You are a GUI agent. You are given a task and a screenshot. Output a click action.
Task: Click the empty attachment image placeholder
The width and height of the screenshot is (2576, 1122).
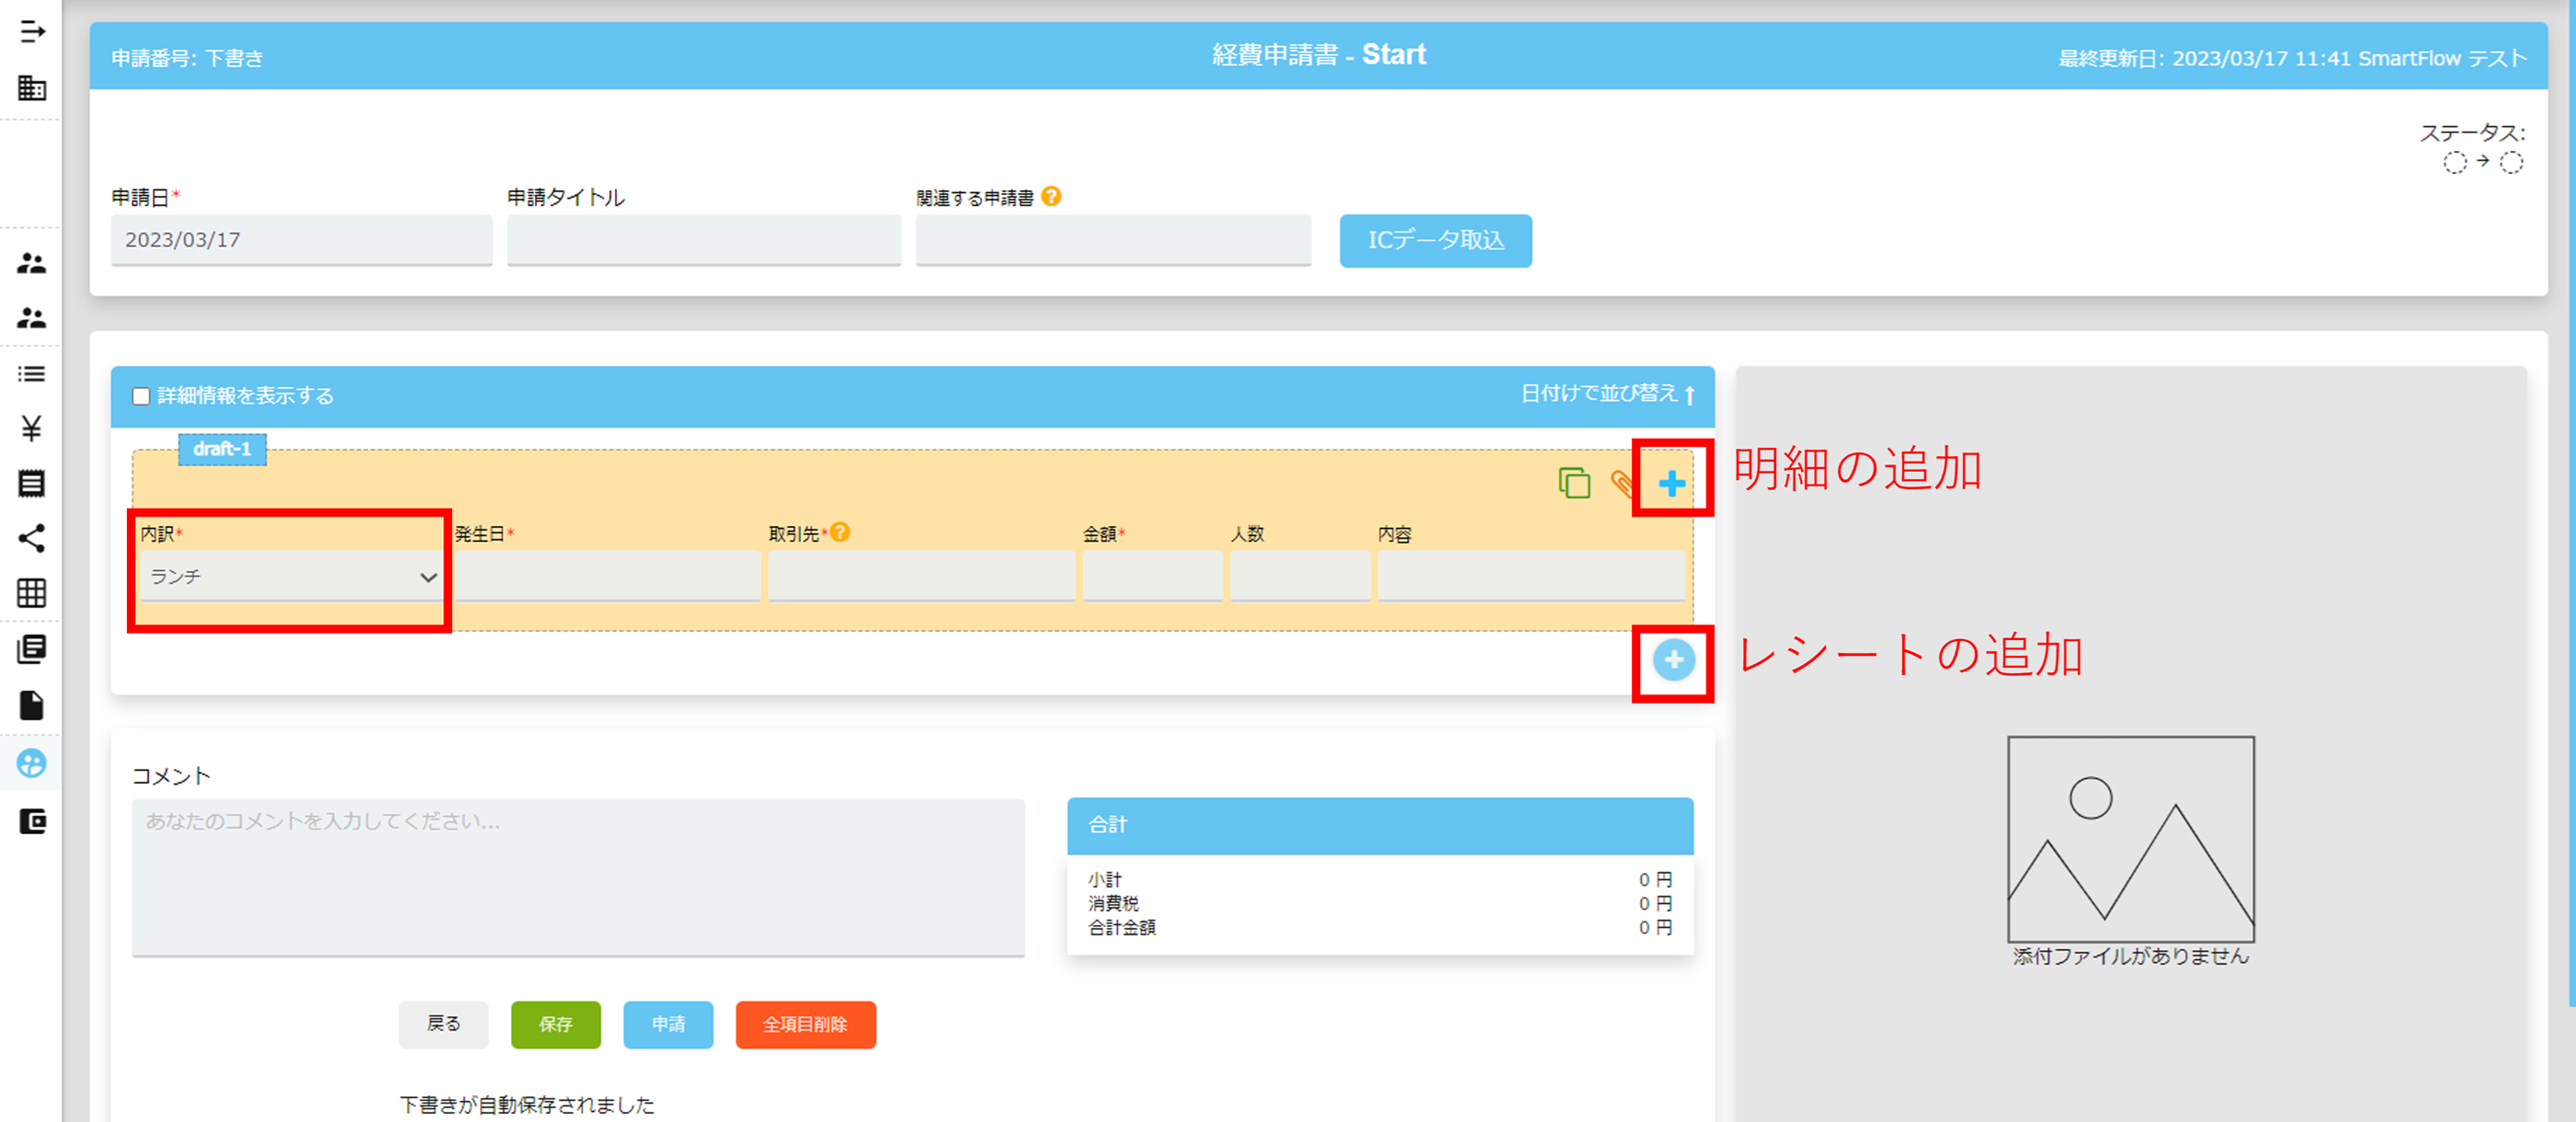point(2130,840)
